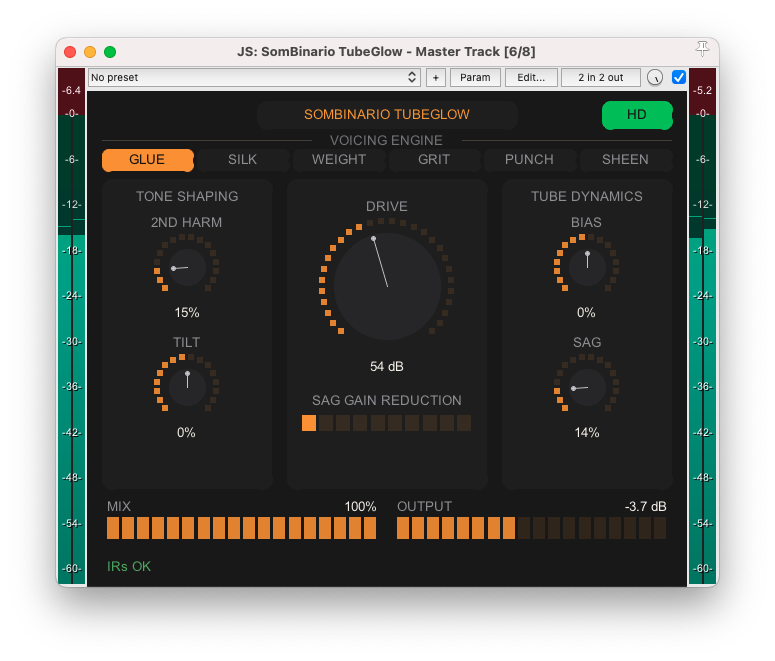Click the plus preset menu button
This screenshot has width=775, height=661.
pos(435,78)
